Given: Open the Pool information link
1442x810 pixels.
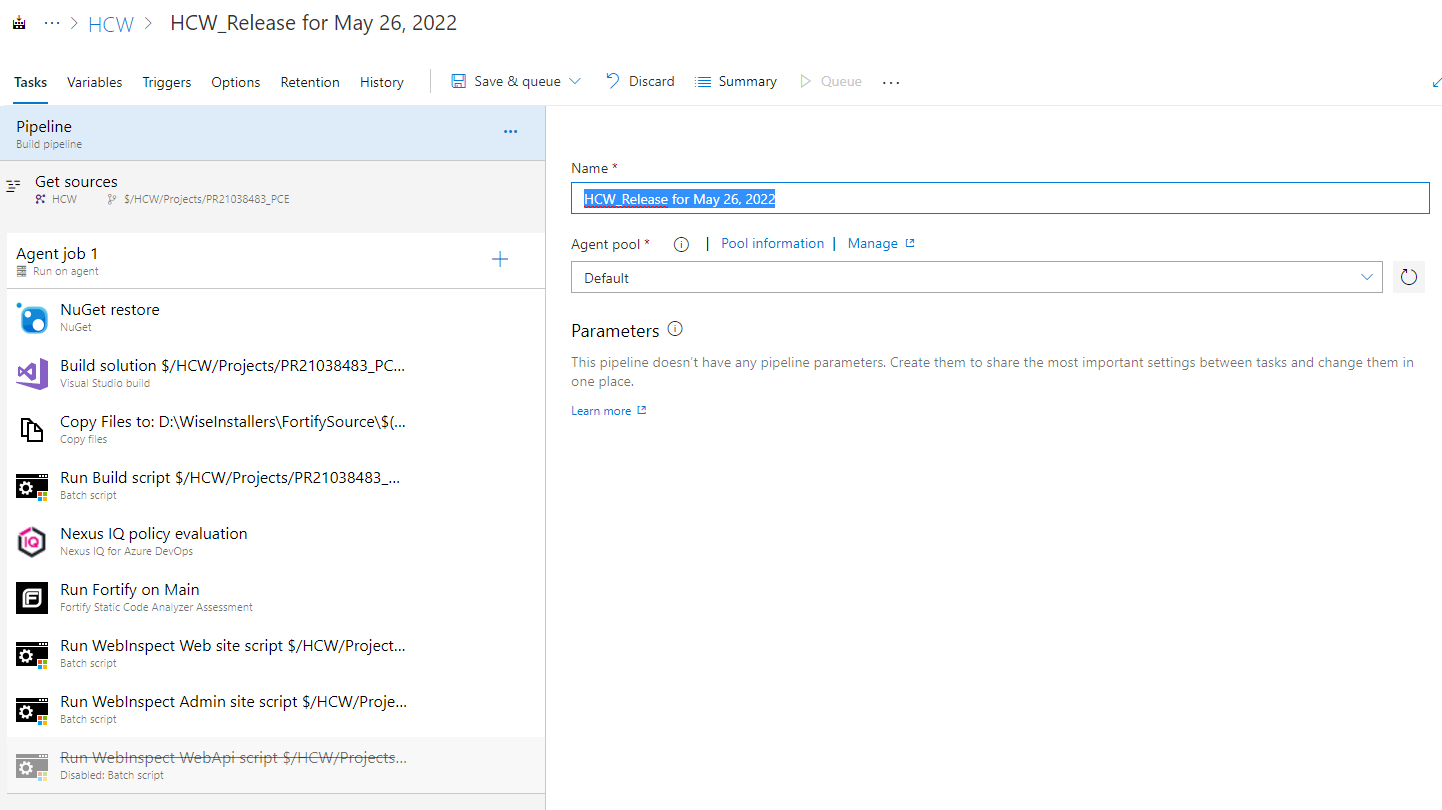Looking at the screenshot, I should tap(772, 243).
